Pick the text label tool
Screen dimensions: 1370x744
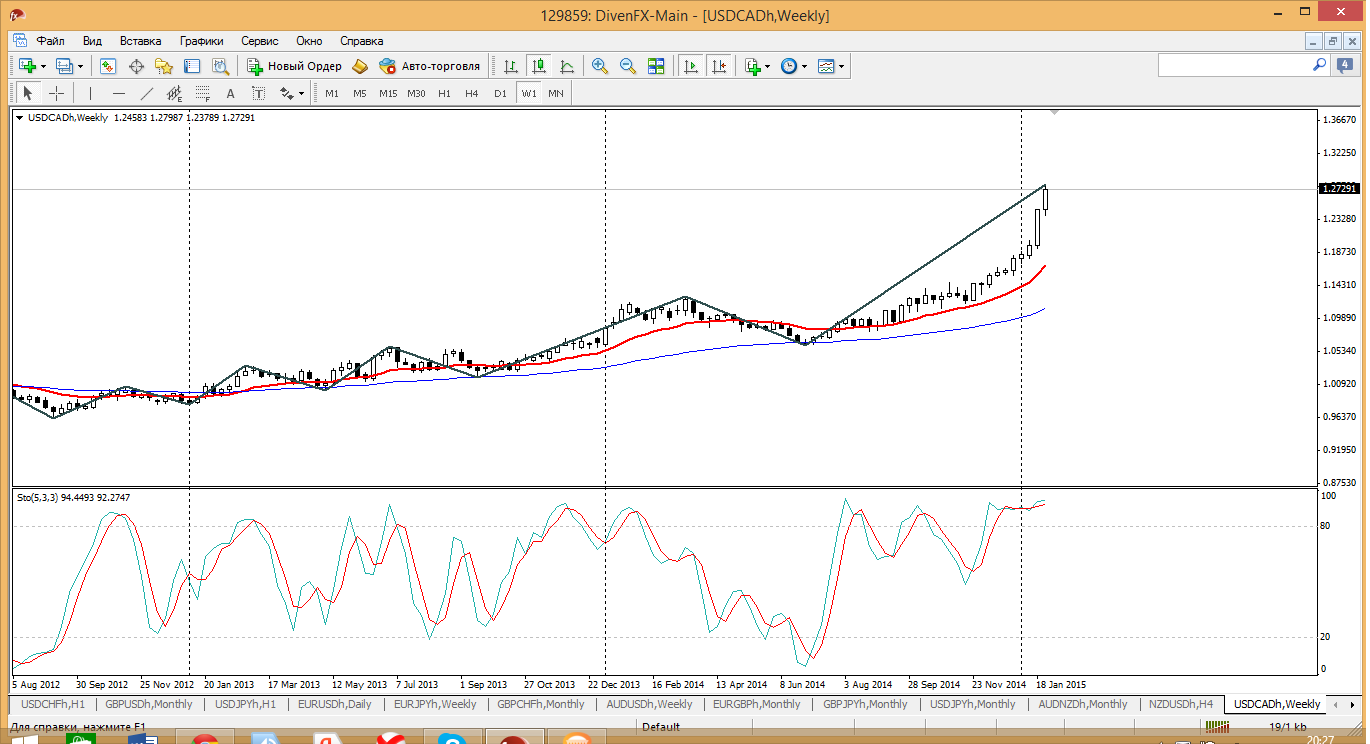point(230,93)
